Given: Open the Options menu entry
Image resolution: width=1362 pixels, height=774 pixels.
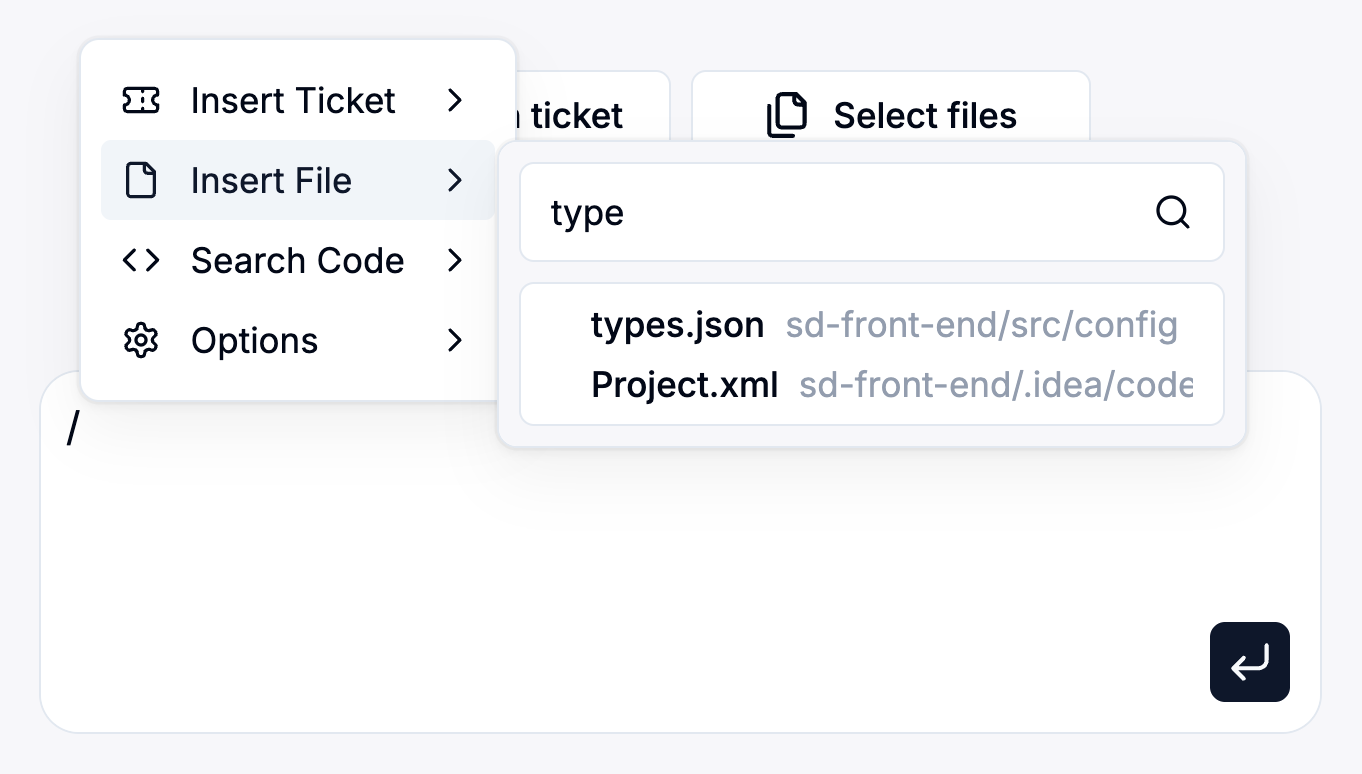Looking at the screenshot, I should click(x=254, y=340).
